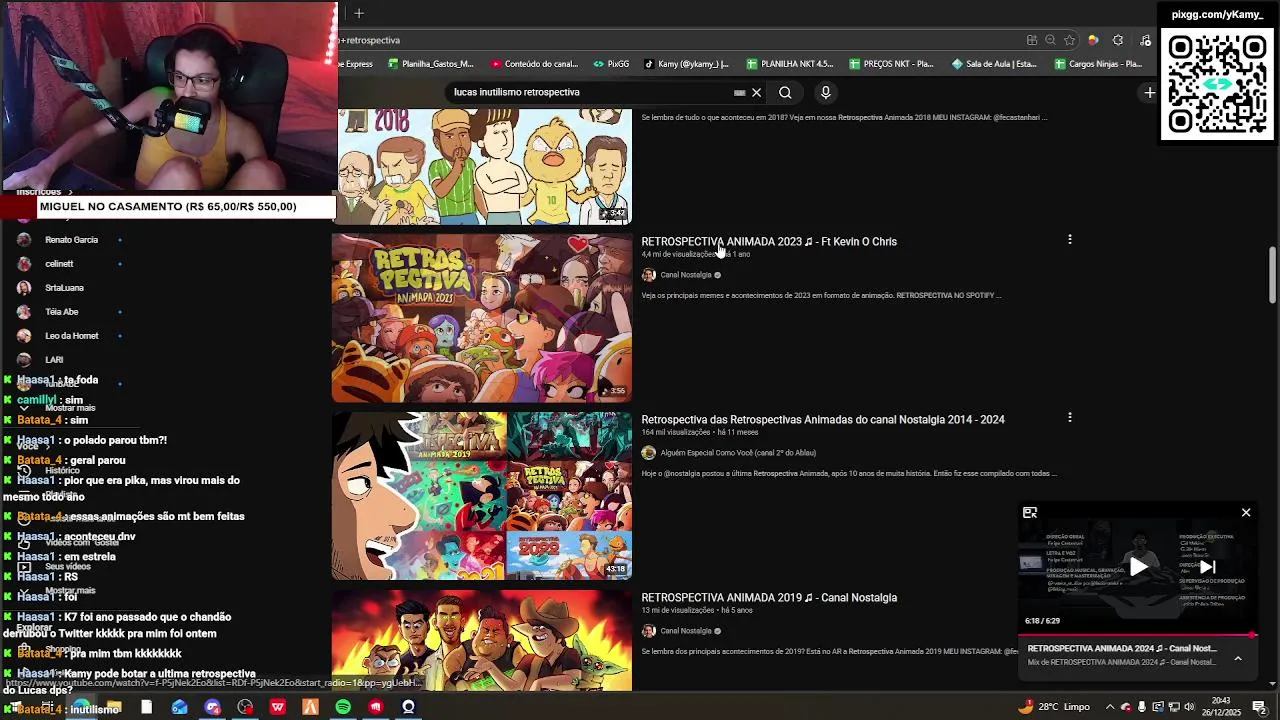The height and width of the screenshot is (720, 1280).
Task: Open Sala de Aula bookmark
Action: click(994, 64)
